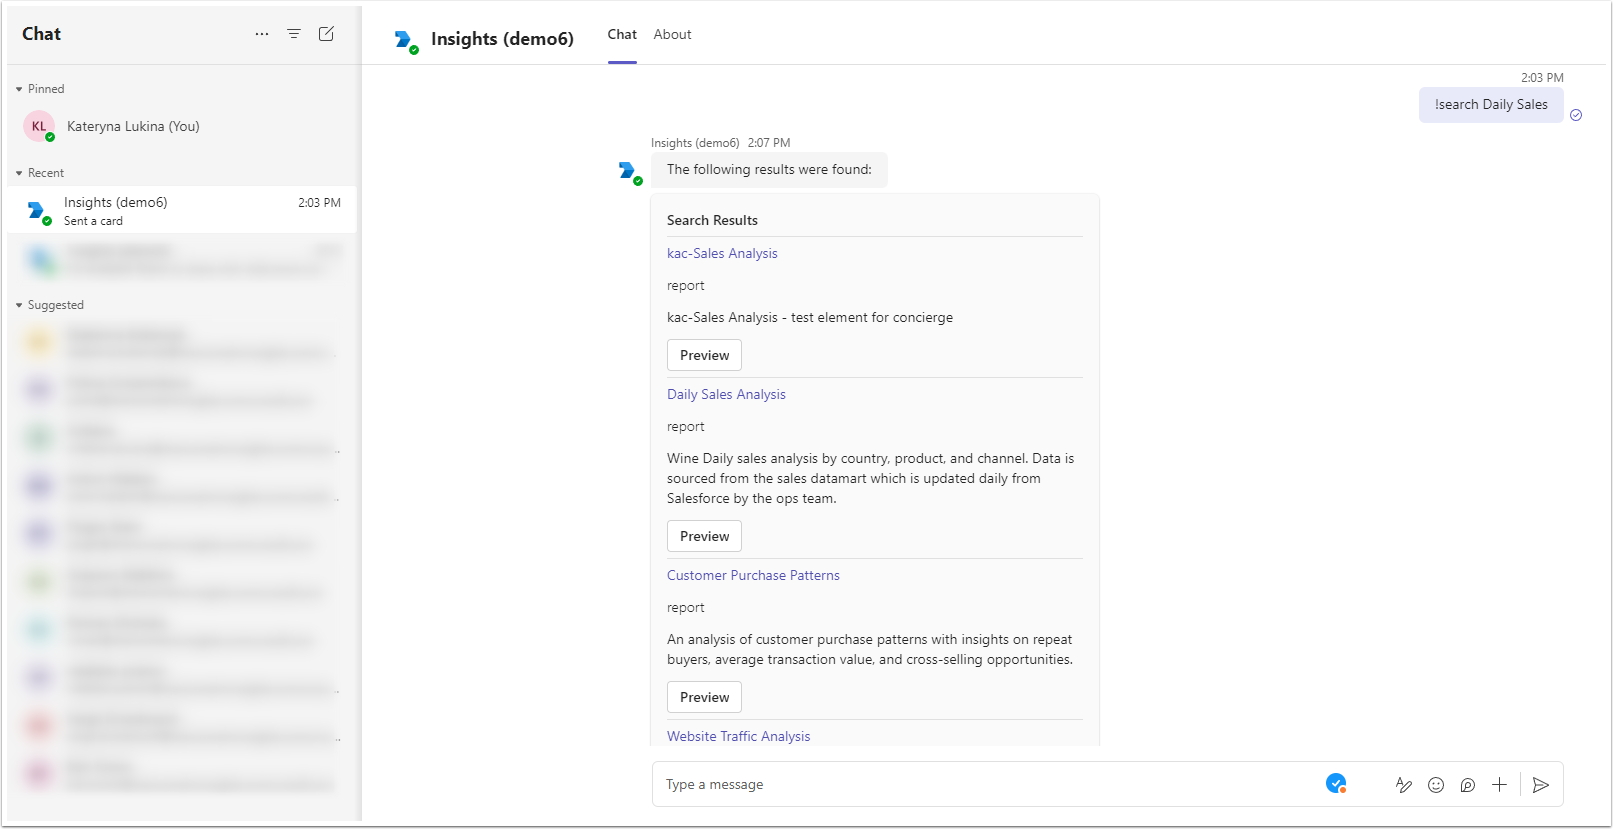Viewport: 1613px width, 829px height.
Task: Open the chat list more options menu
Action: click(262, 34)
